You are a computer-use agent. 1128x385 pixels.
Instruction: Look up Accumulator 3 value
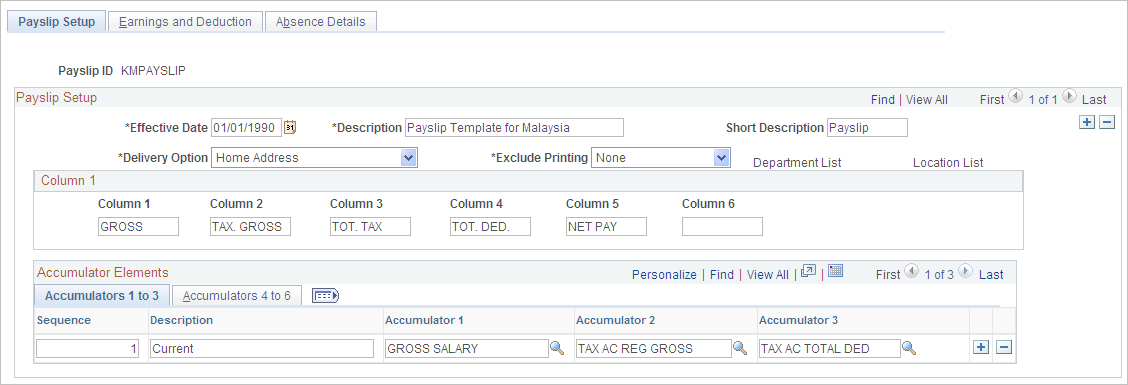point(909,348)
